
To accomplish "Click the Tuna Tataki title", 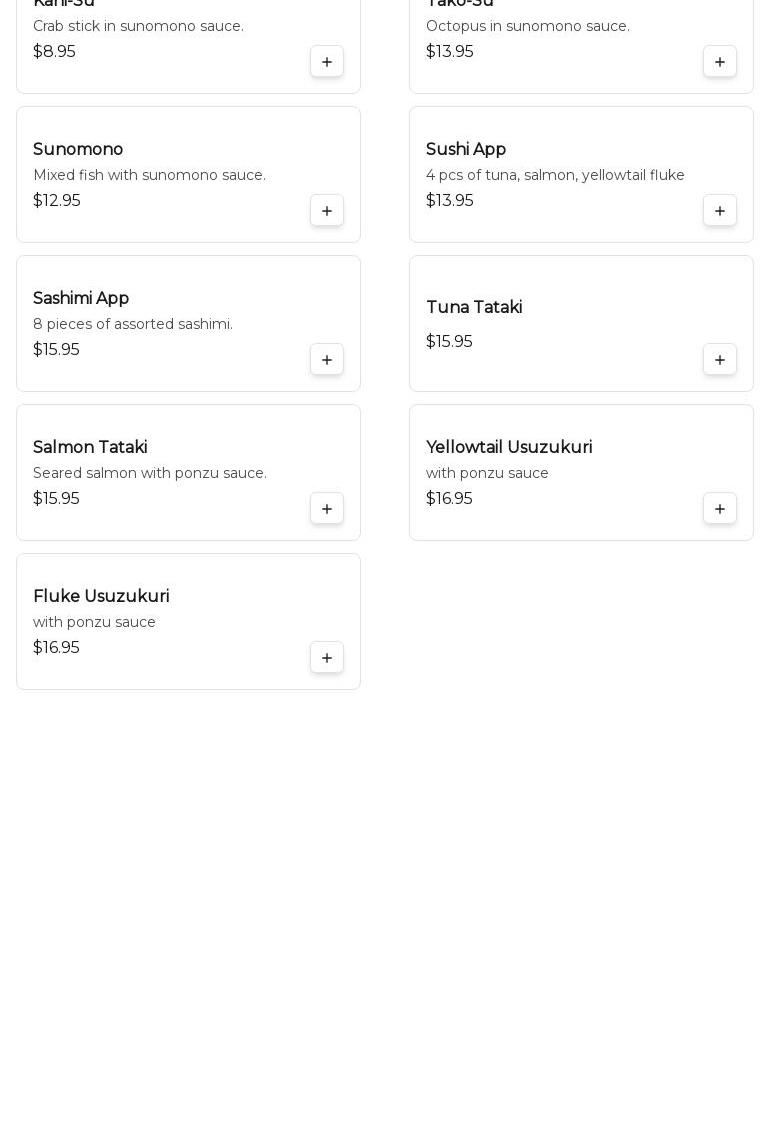I will click(474, 308).
